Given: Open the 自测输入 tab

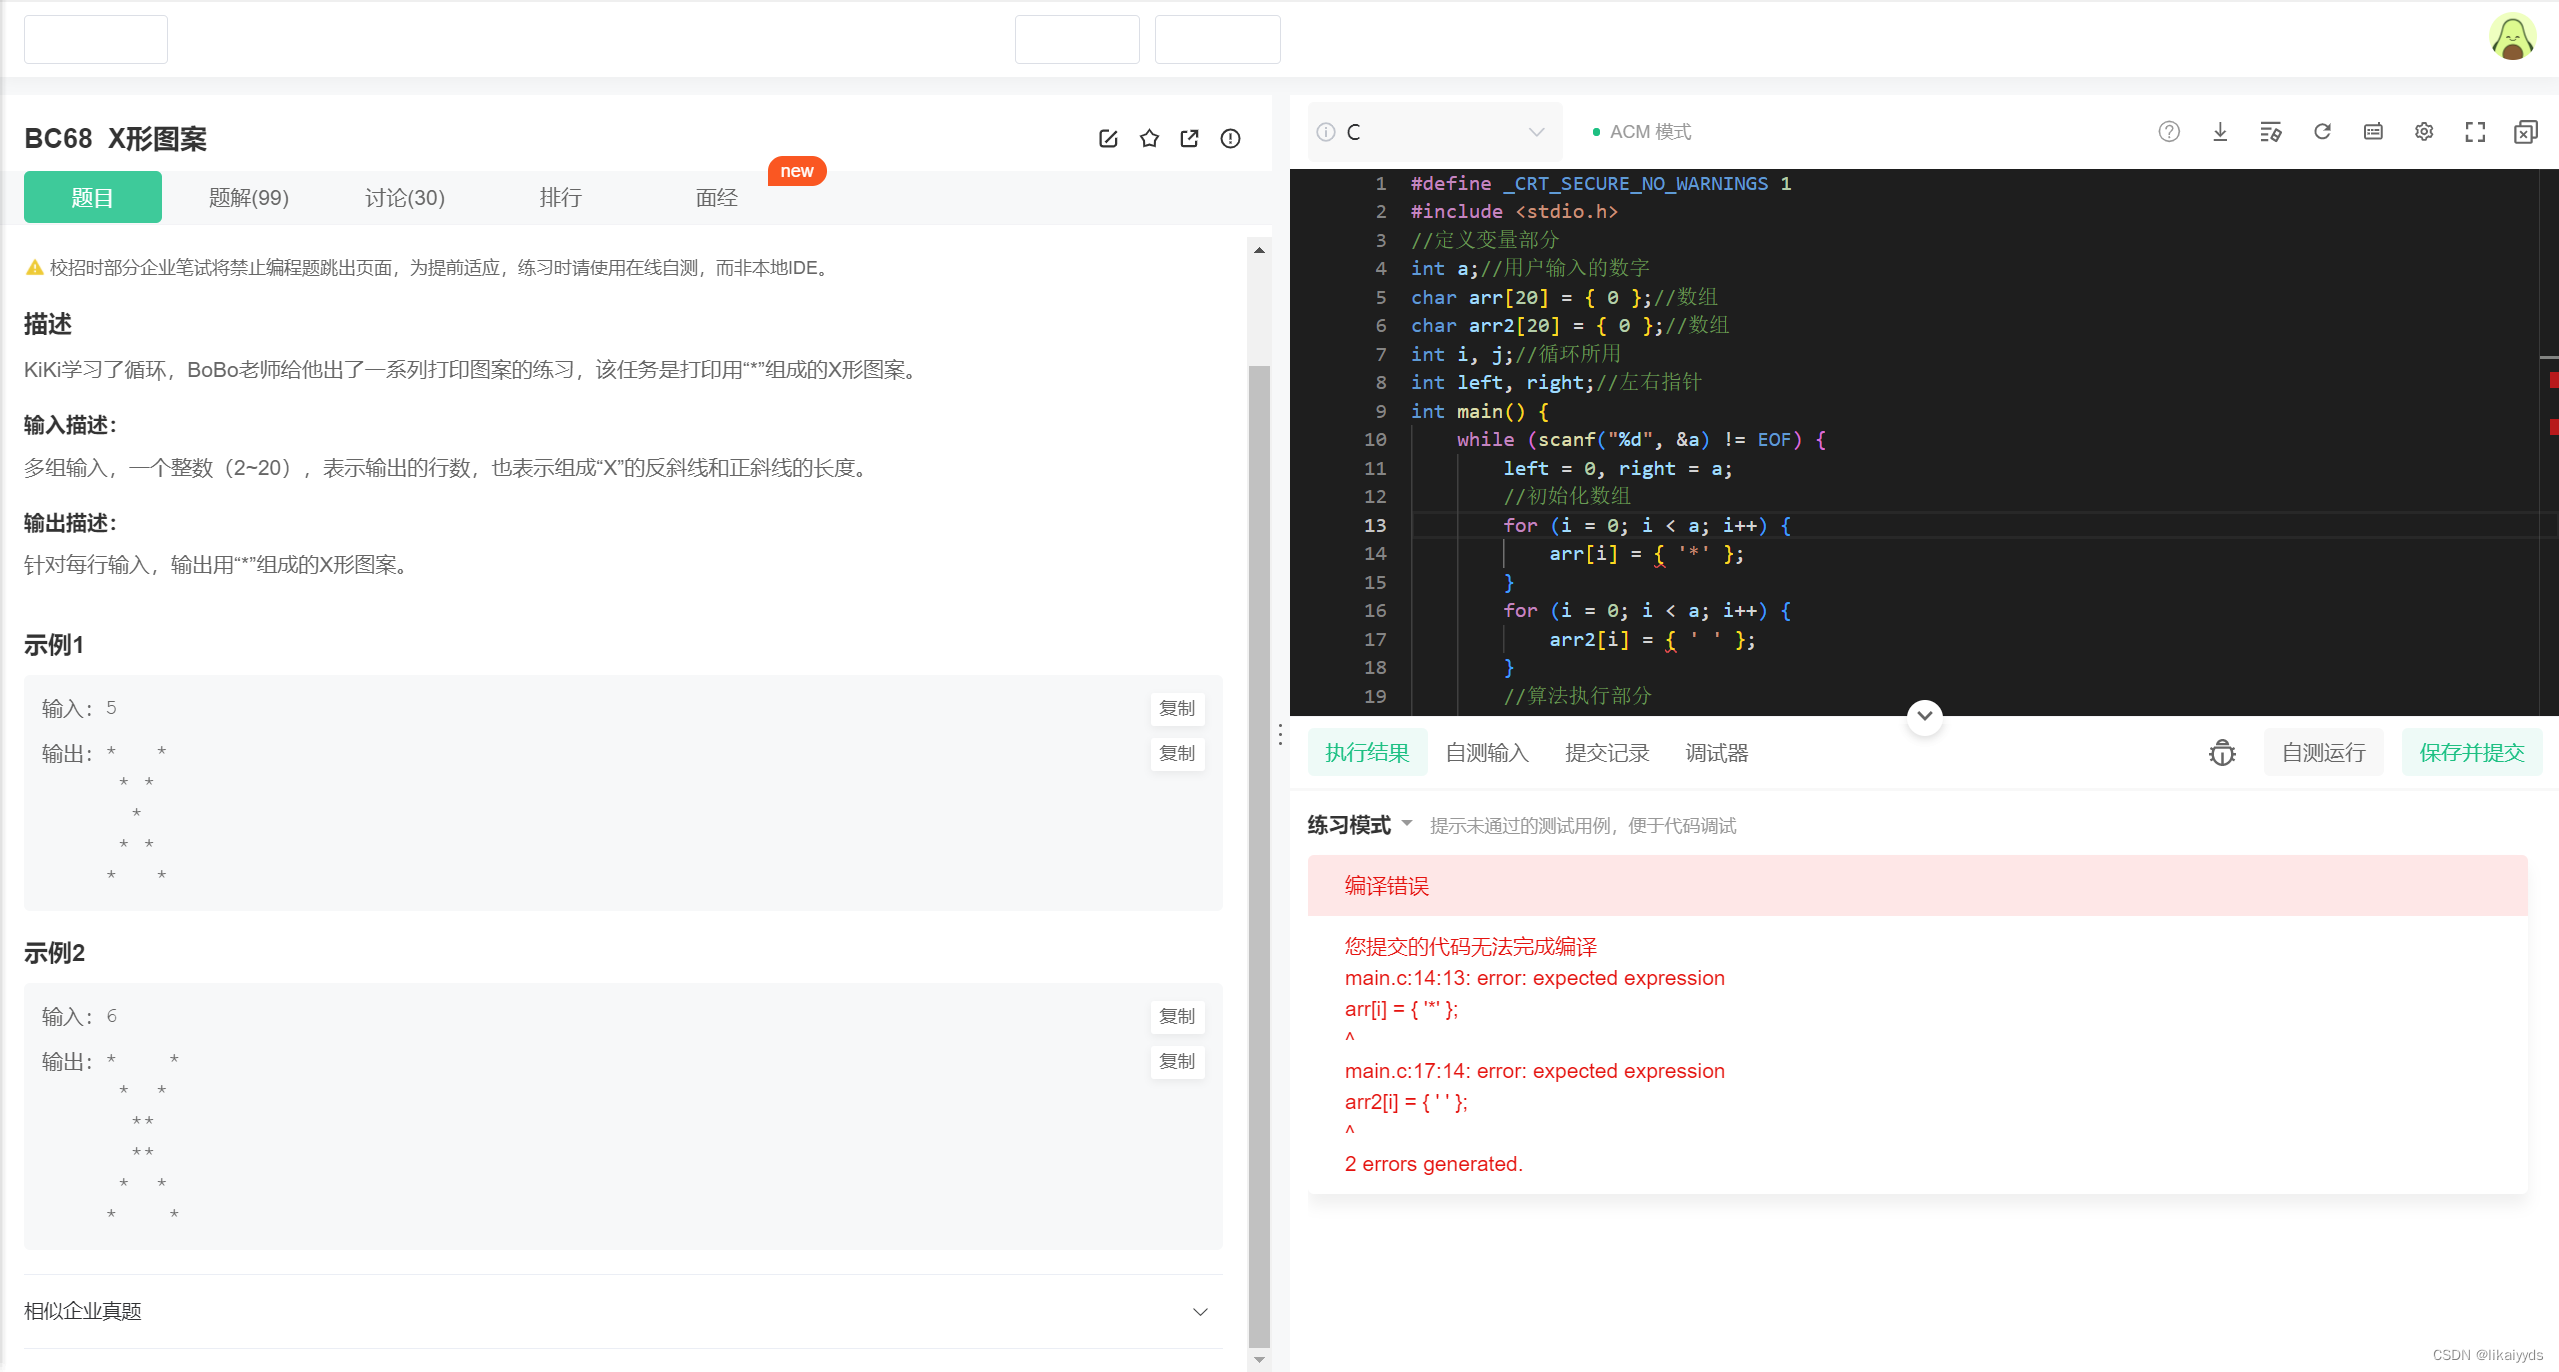Looking at the screenshot, I should [1487, 752].
